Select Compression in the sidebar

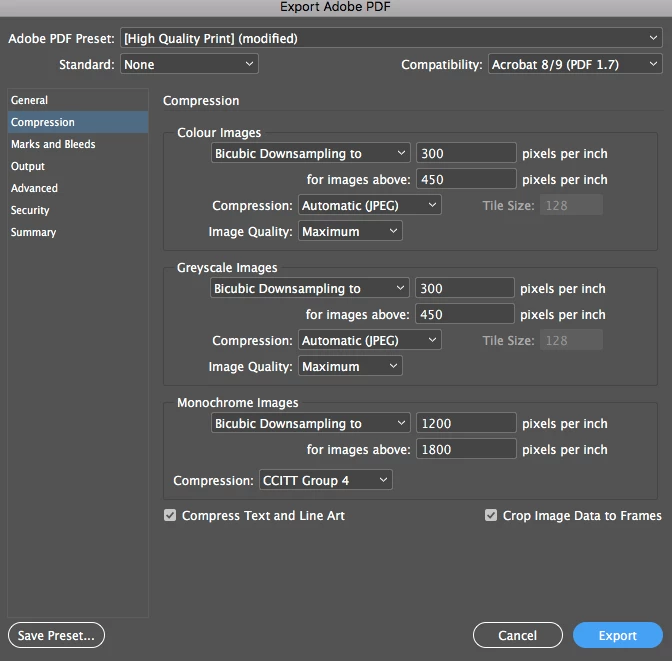point(78,122)
